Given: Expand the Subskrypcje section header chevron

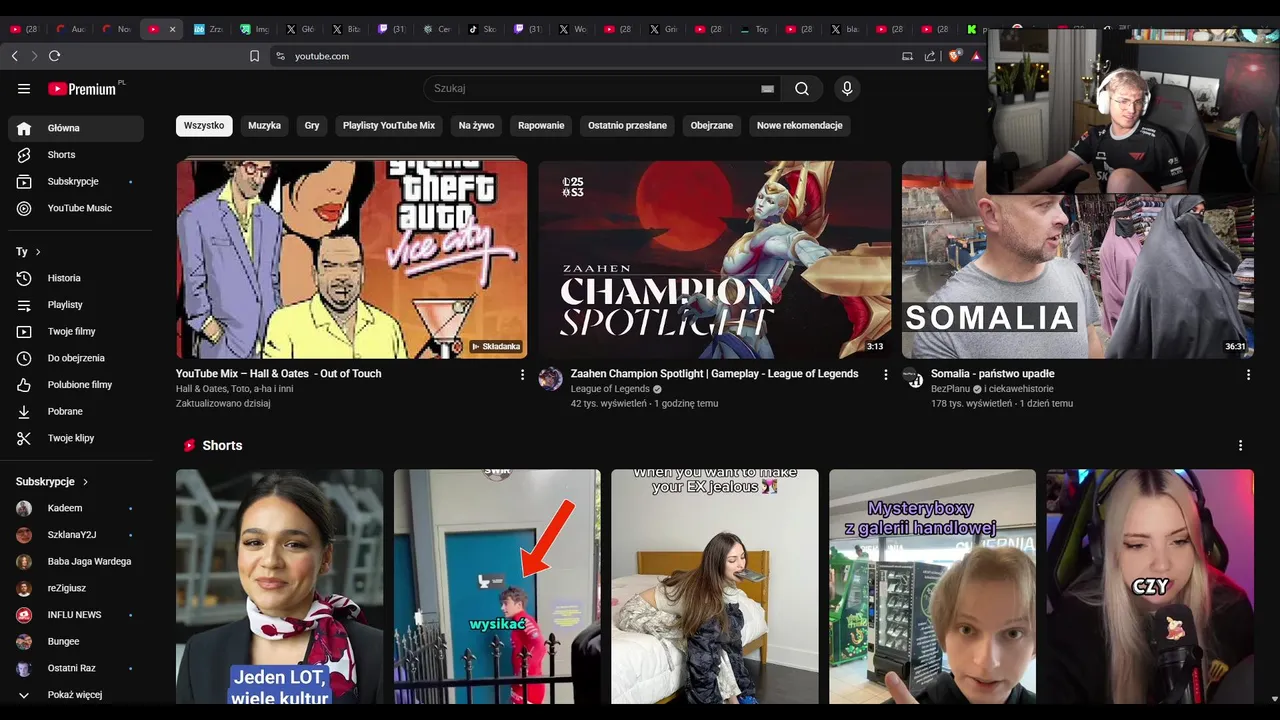Looking at the screenshot, I should click(x=85, y=482).
